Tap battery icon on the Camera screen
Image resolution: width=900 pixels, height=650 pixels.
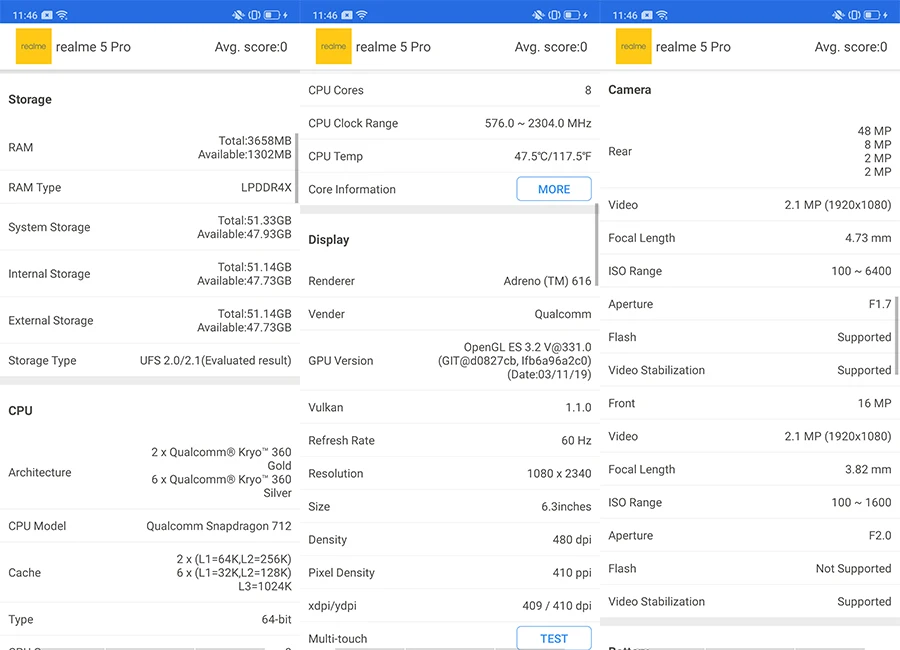pyautogui.click(x=872, y=15)
